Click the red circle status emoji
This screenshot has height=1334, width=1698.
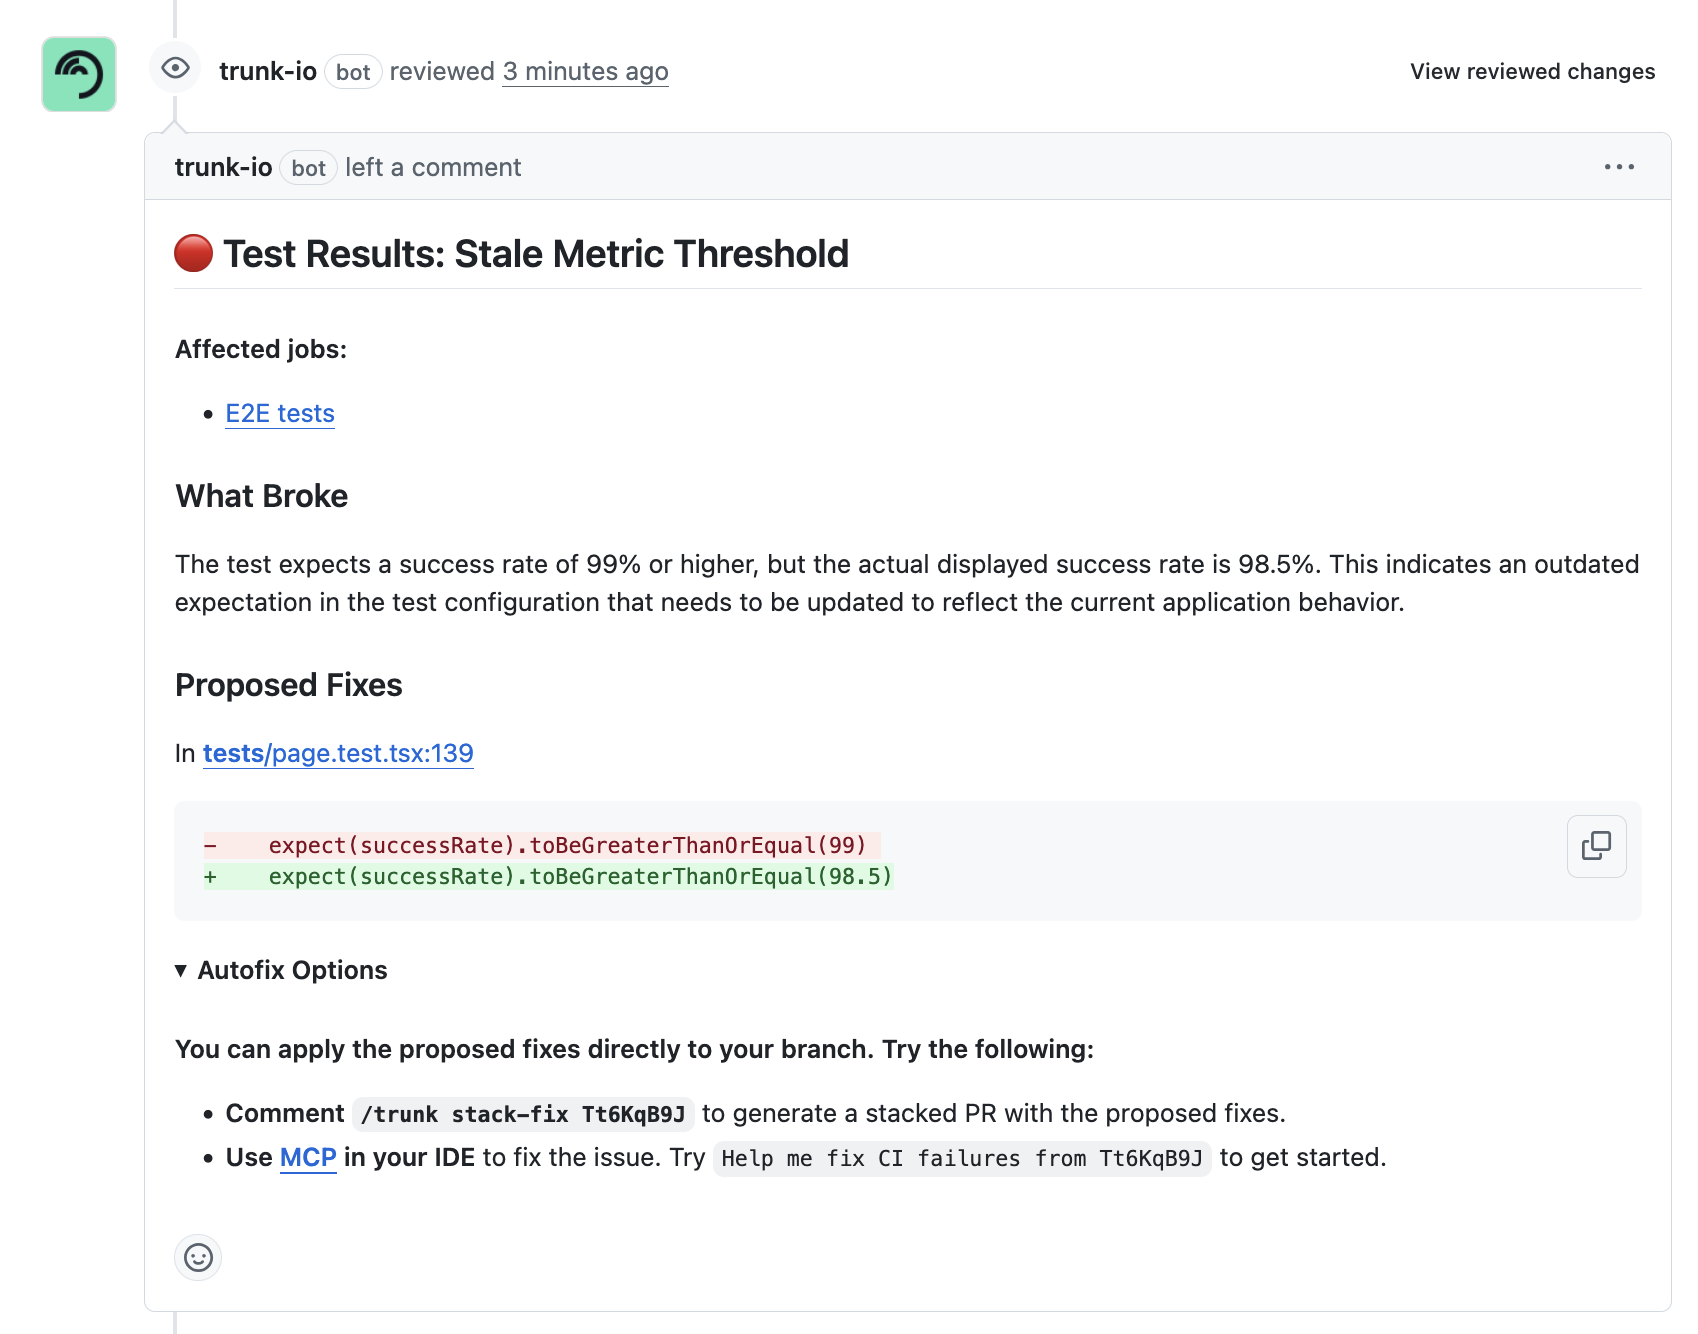(x=194, y=254)
